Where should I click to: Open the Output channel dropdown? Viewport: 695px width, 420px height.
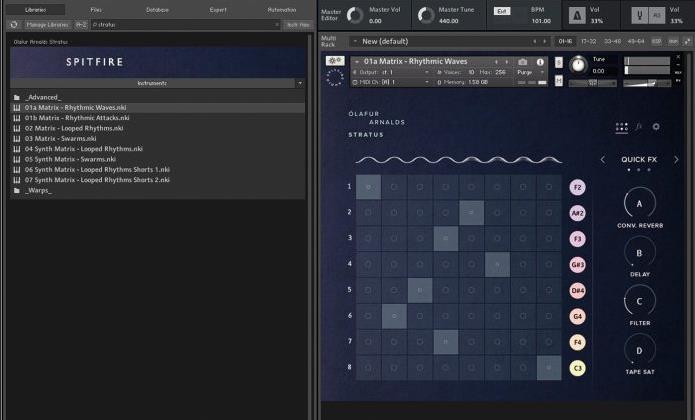point(426,72)
